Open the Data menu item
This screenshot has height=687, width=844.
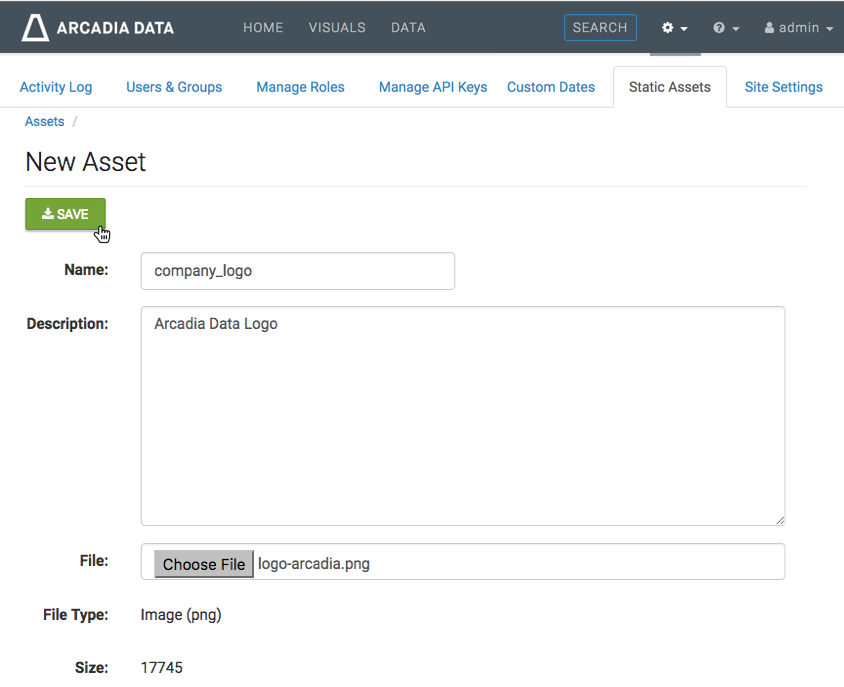[x=408, y=28]
